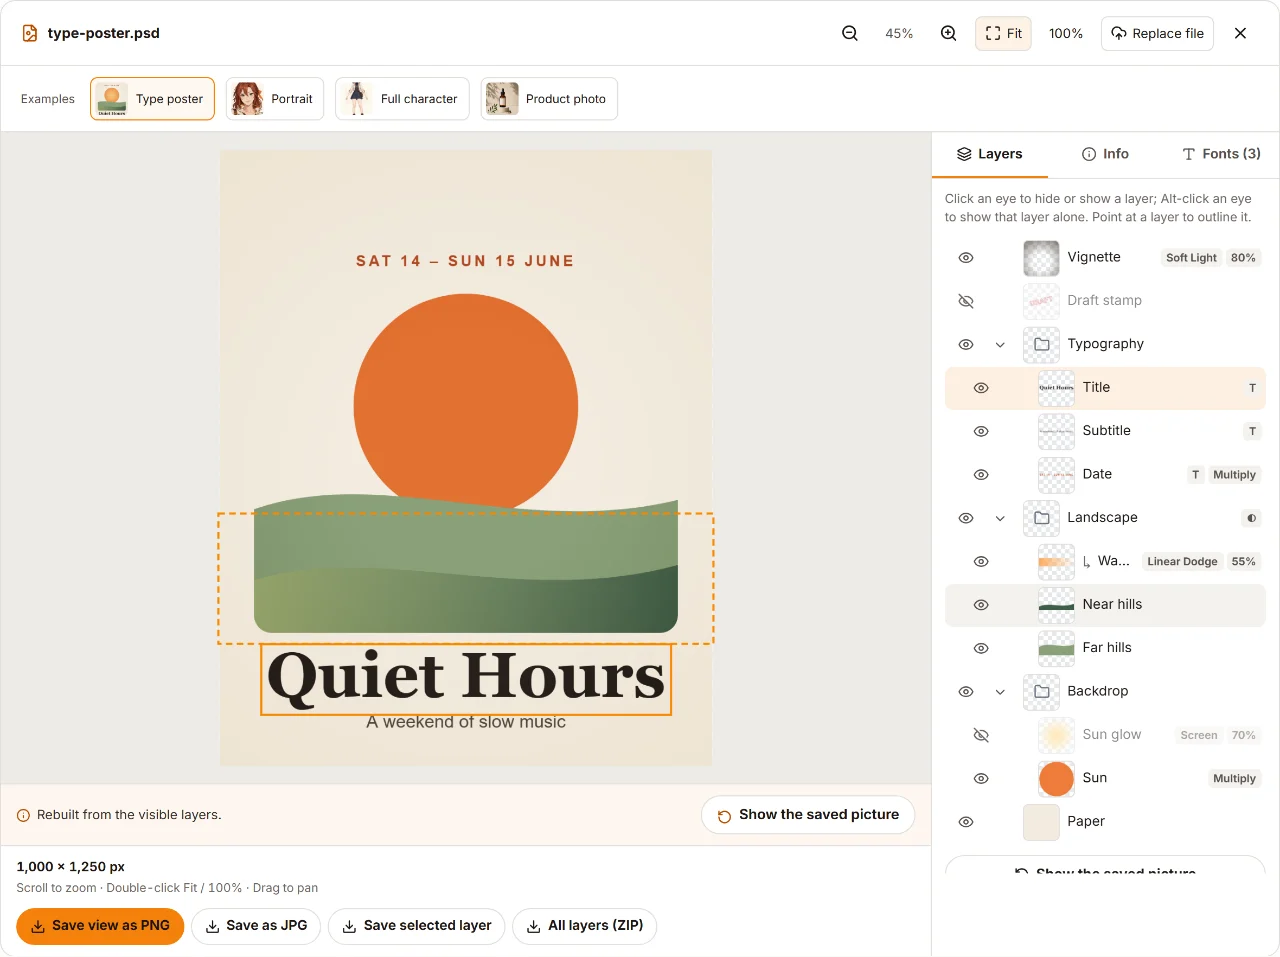
Task: Show the hidden Draft stamp layer
Action: coord(966,301)
